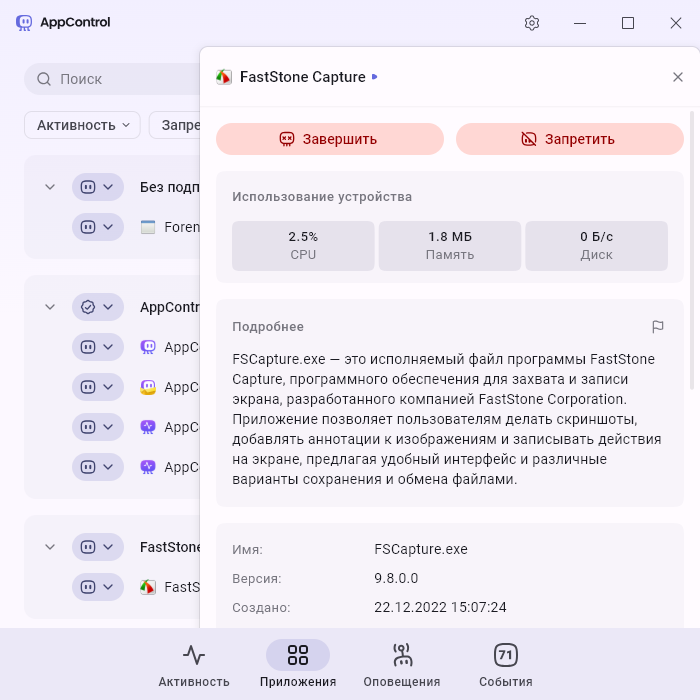Click the created date 22.12.2022 15:07:24
700x700 pixels.
click(440, 608)
